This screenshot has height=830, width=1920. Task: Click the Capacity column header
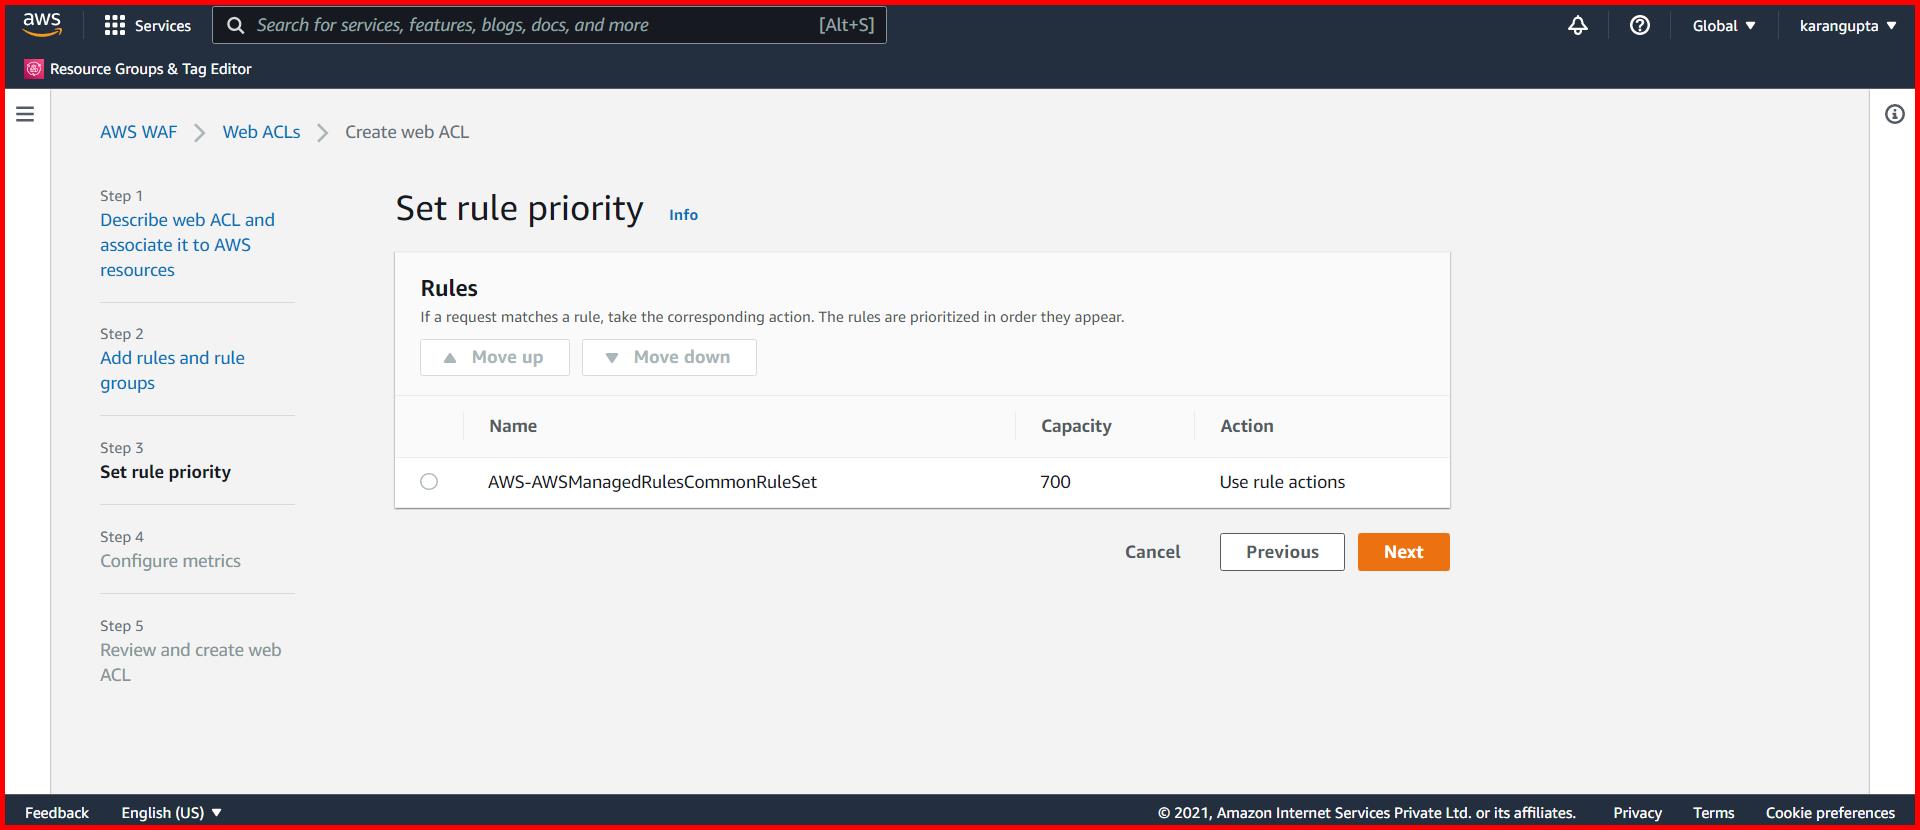(1076, 426)
